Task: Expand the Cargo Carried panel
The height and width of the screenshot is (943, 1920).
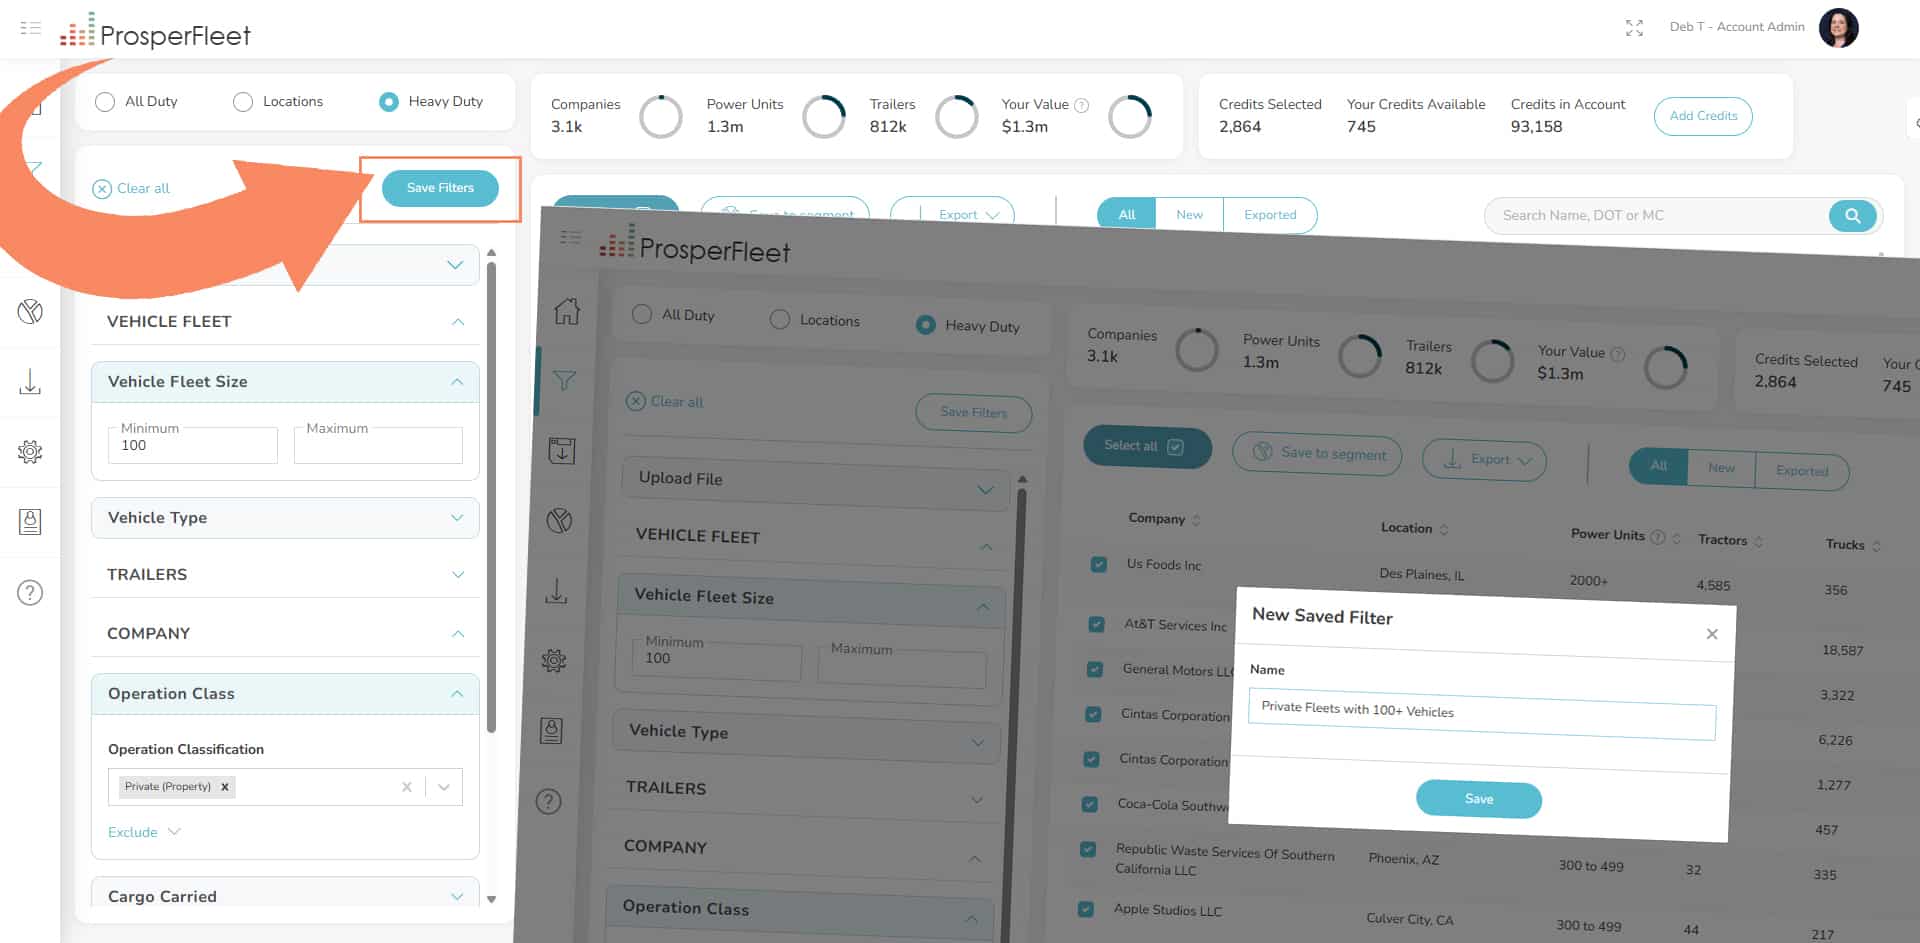Action: click(457, 896)
